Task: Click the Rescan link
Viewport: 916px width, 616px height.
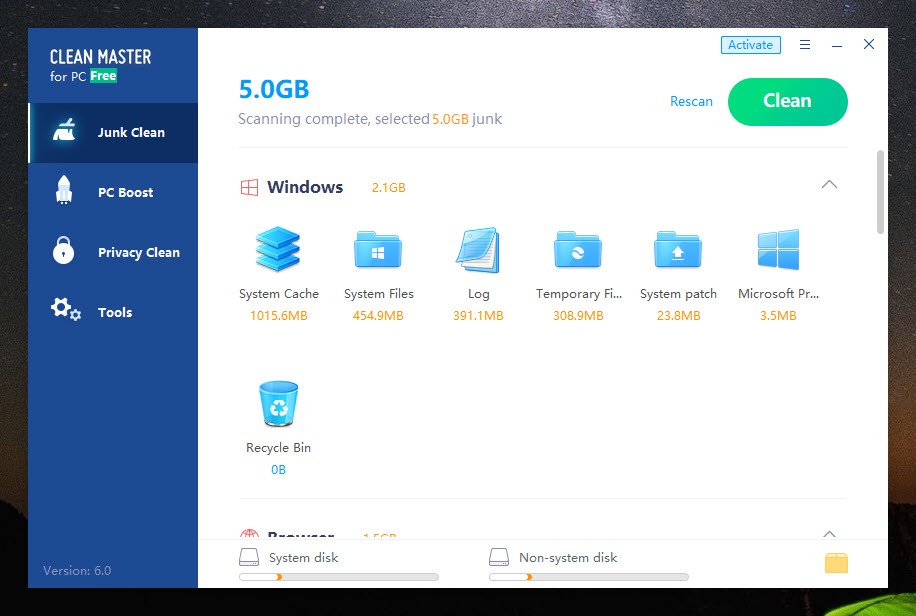Action: (x=691, y=101)
